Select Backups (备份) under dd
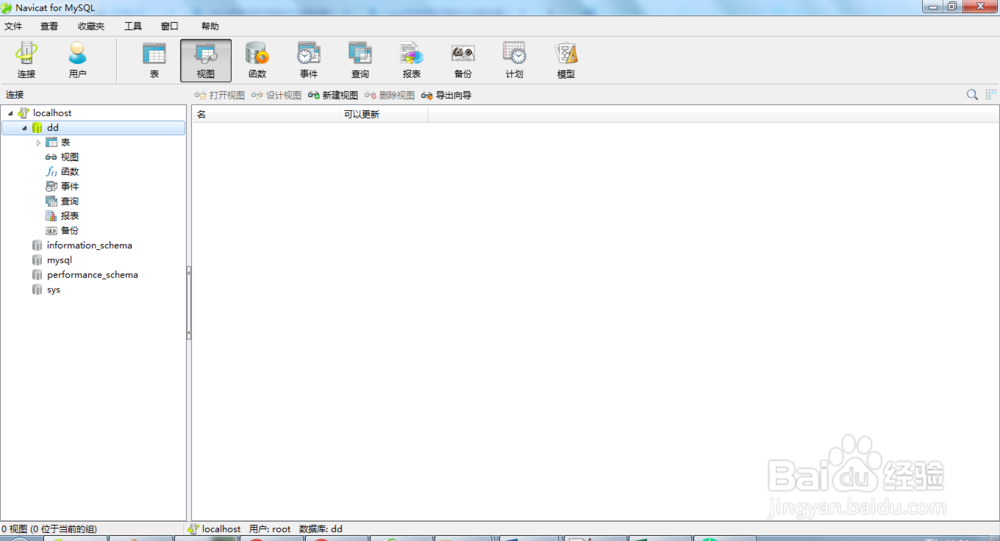 click(x=70, y=230)
